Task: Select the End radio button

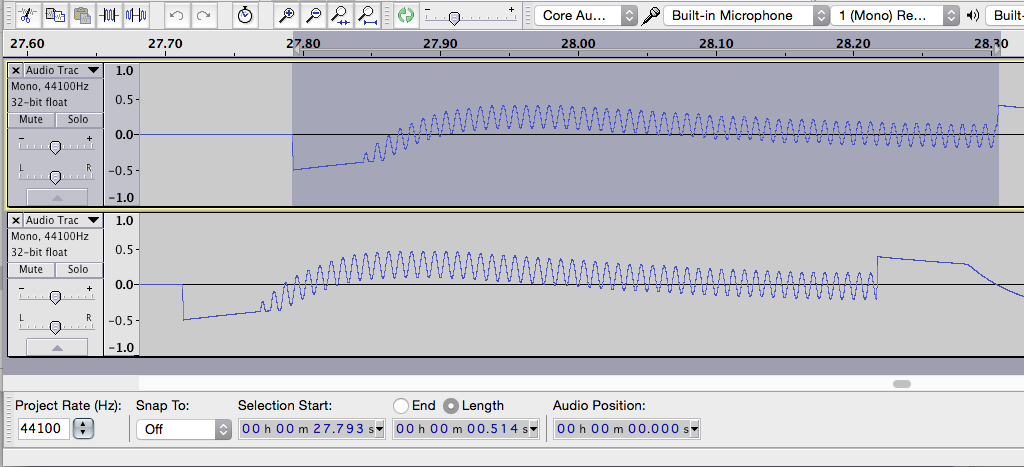Action: 401,406
